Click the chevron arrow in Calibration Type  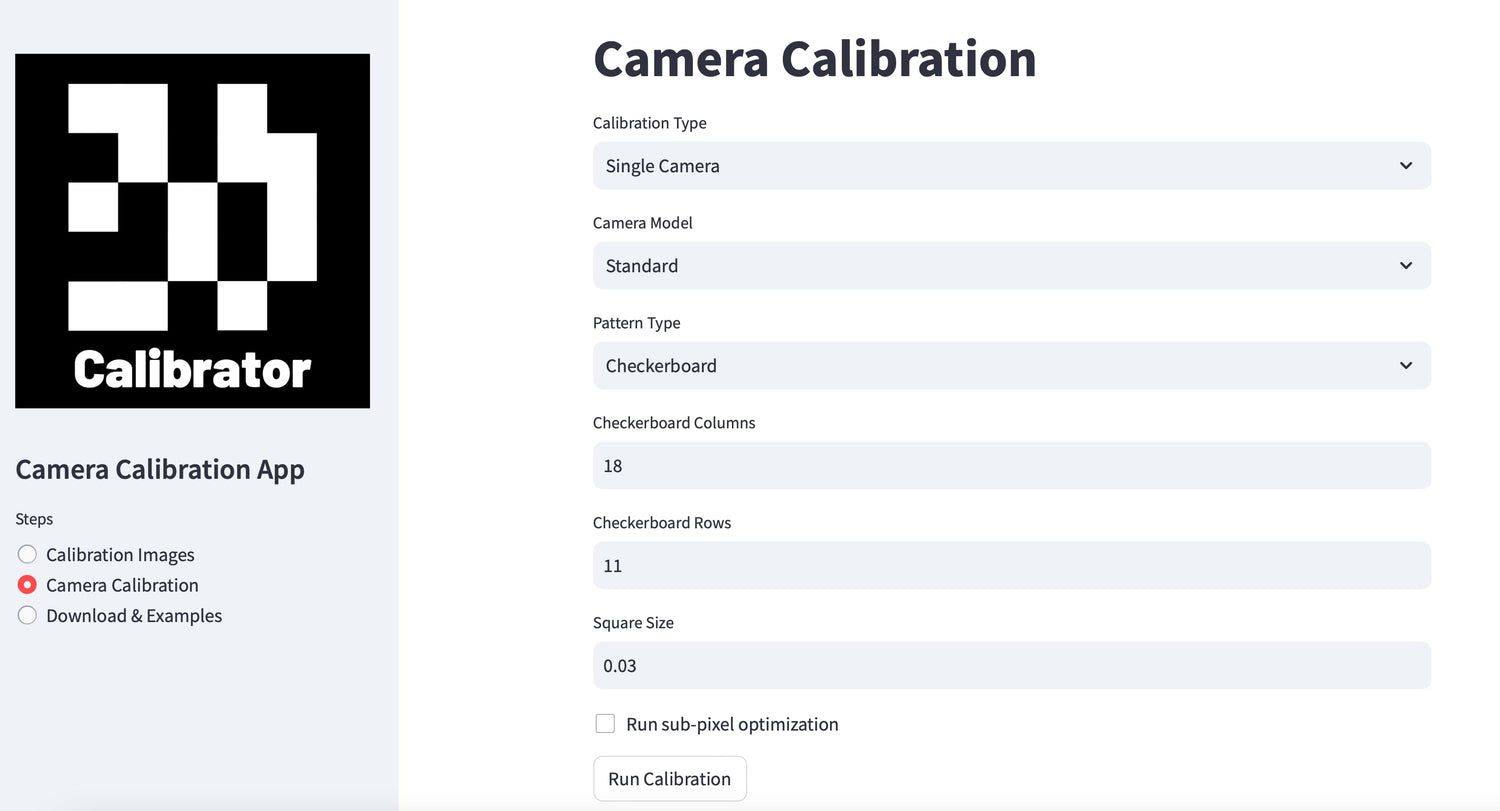pos(1405,166)
